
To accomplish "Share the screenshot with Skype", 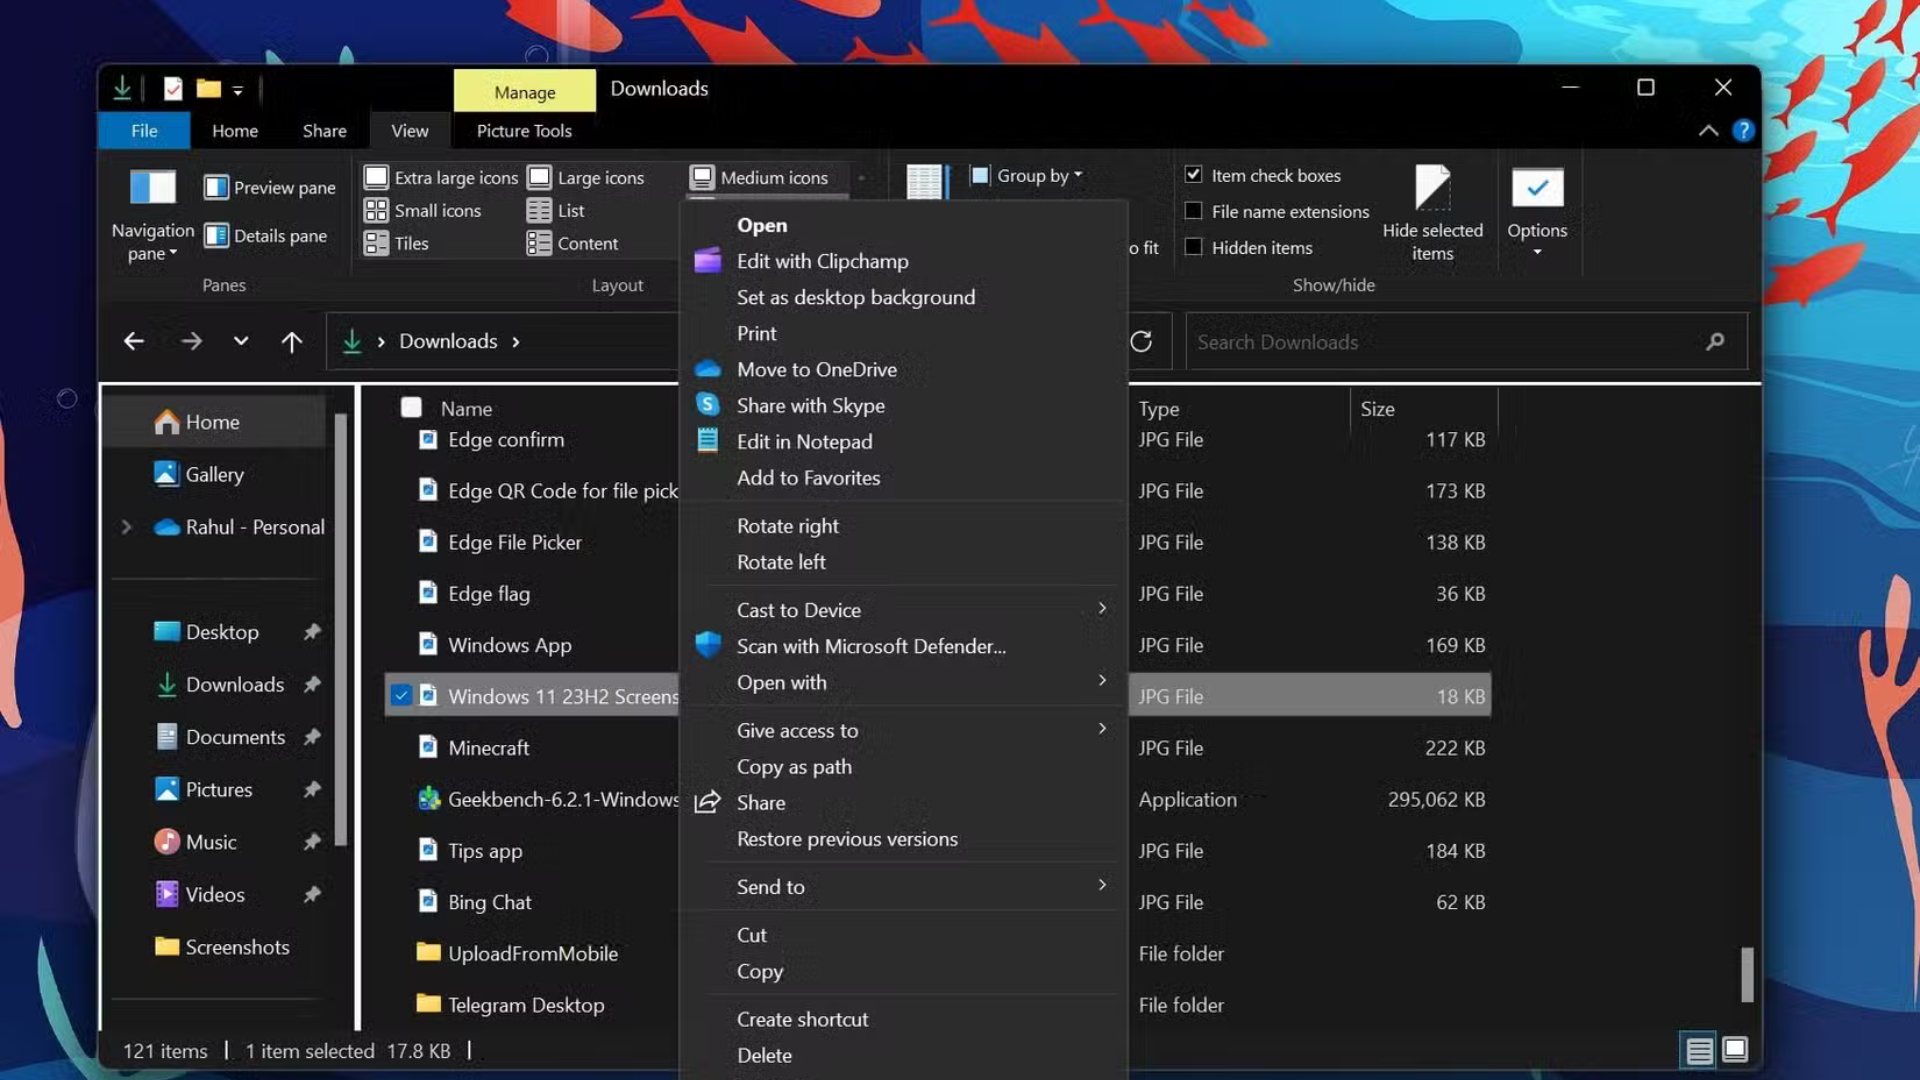I will click(810, 405).
